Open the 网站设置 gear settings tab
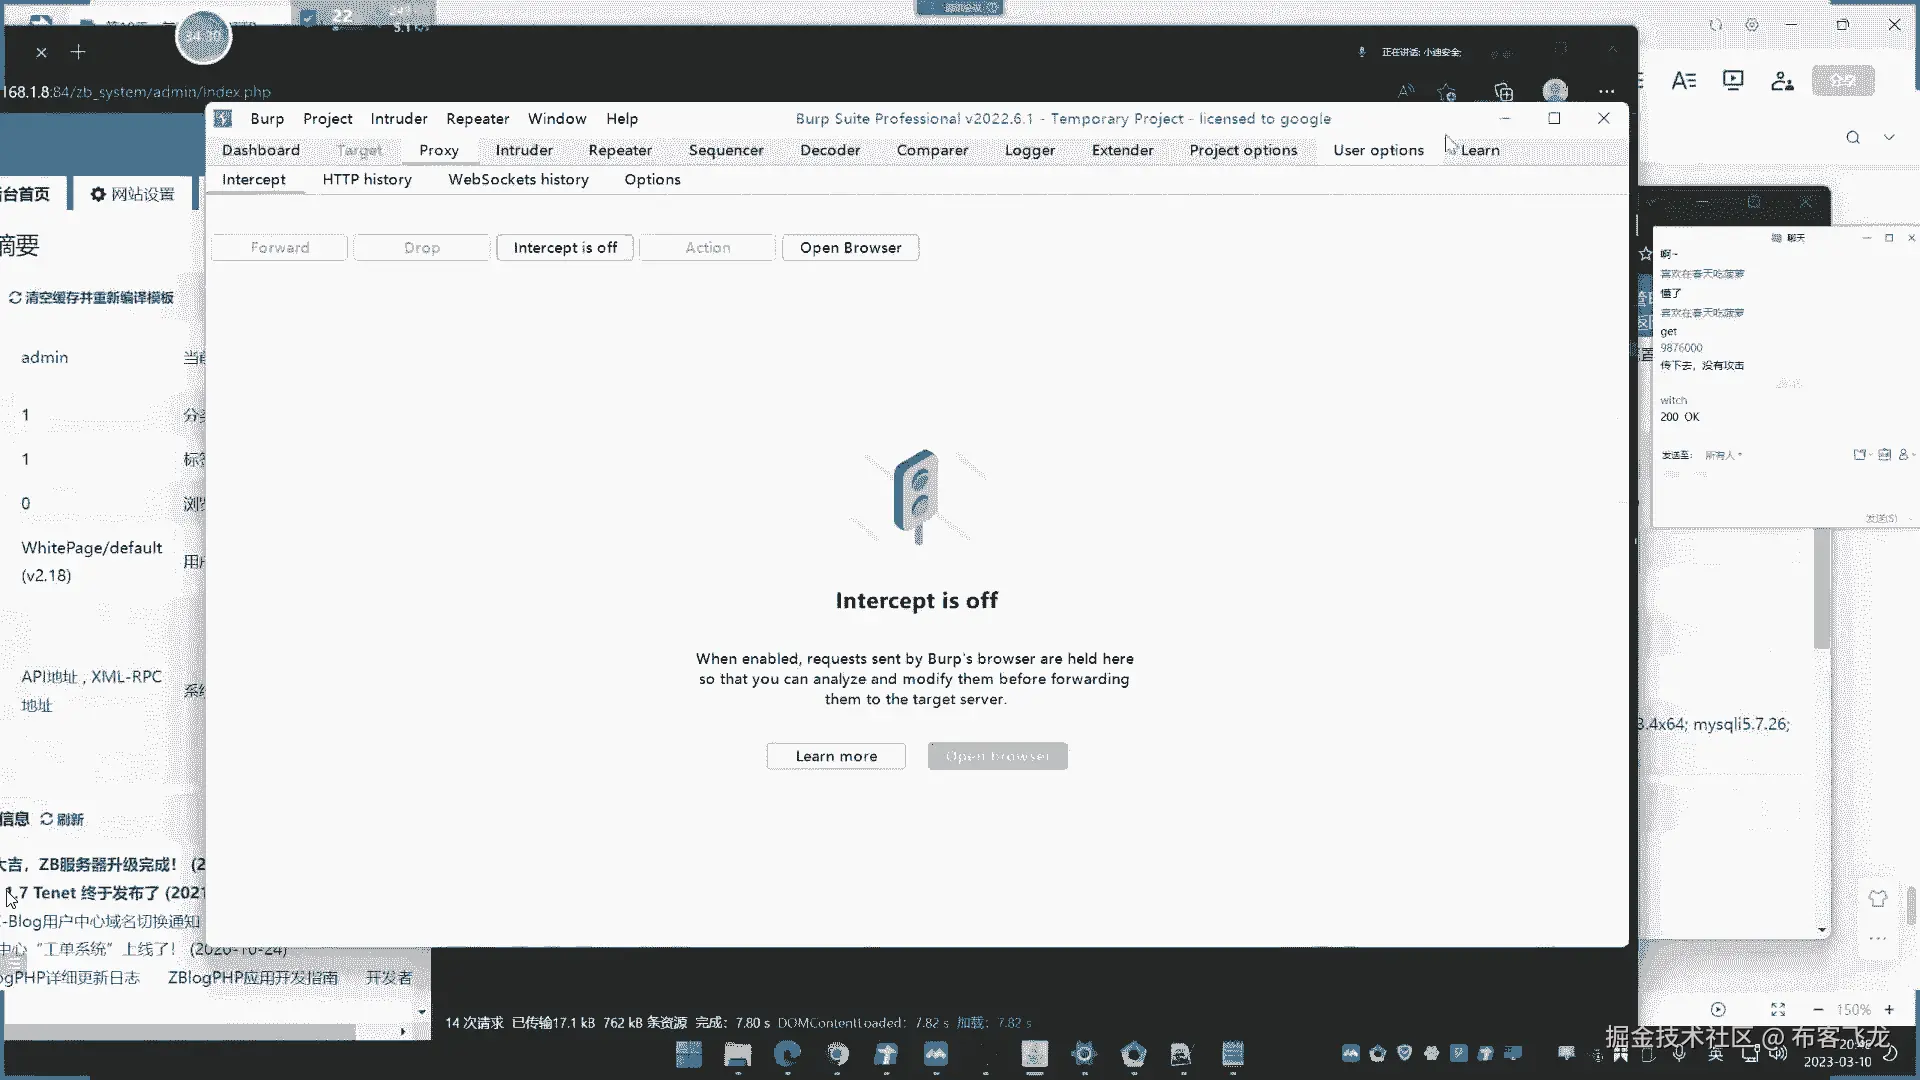Screen dimensions: 1920x1080 (x=132, y=194)
